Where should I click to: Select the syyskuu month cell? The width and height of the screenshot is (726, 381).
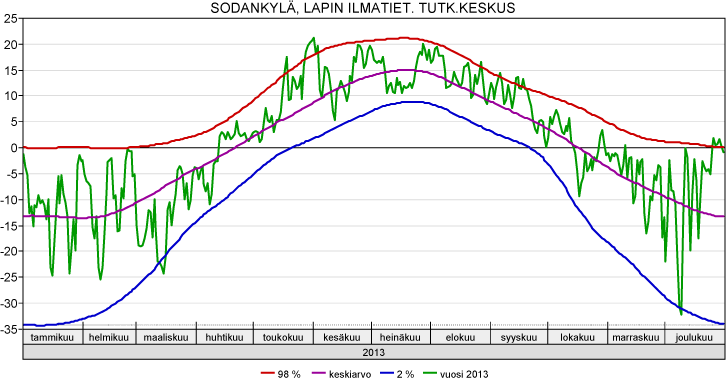(x=519, y=337)
